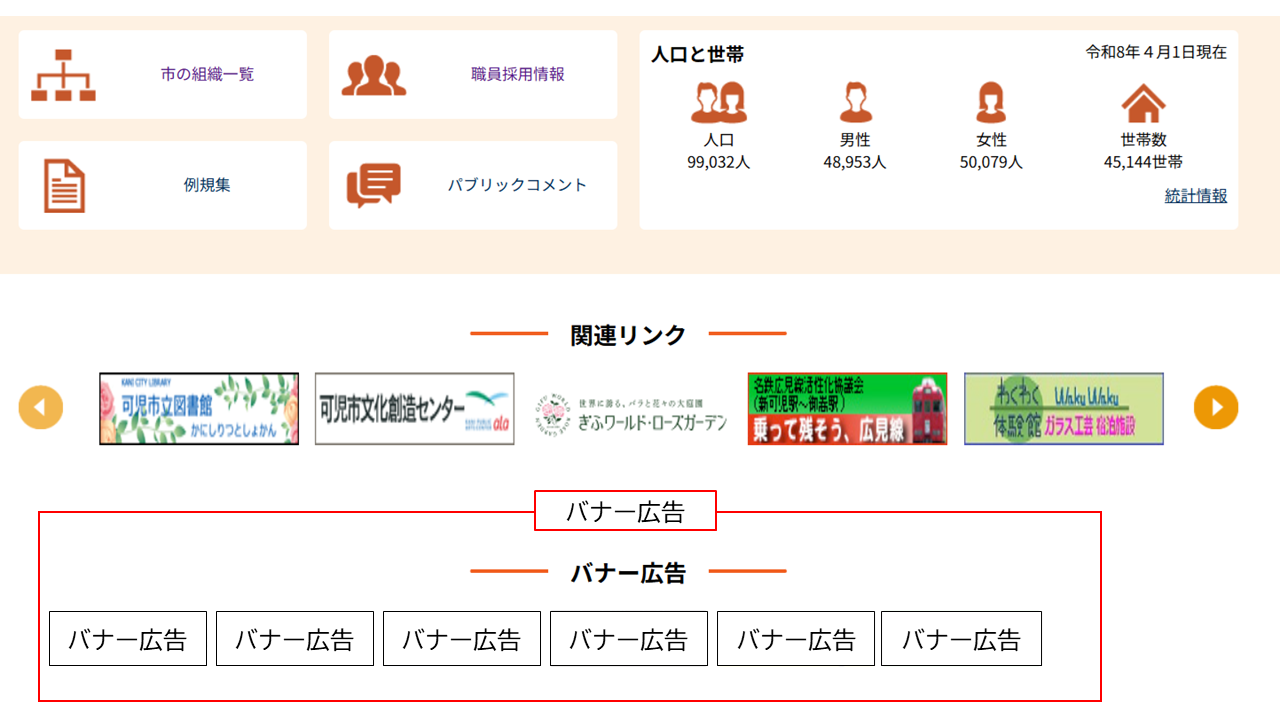Open the 広見線 promotion banner
This screenshot has height=720, width=1280.
pos(847,408)
